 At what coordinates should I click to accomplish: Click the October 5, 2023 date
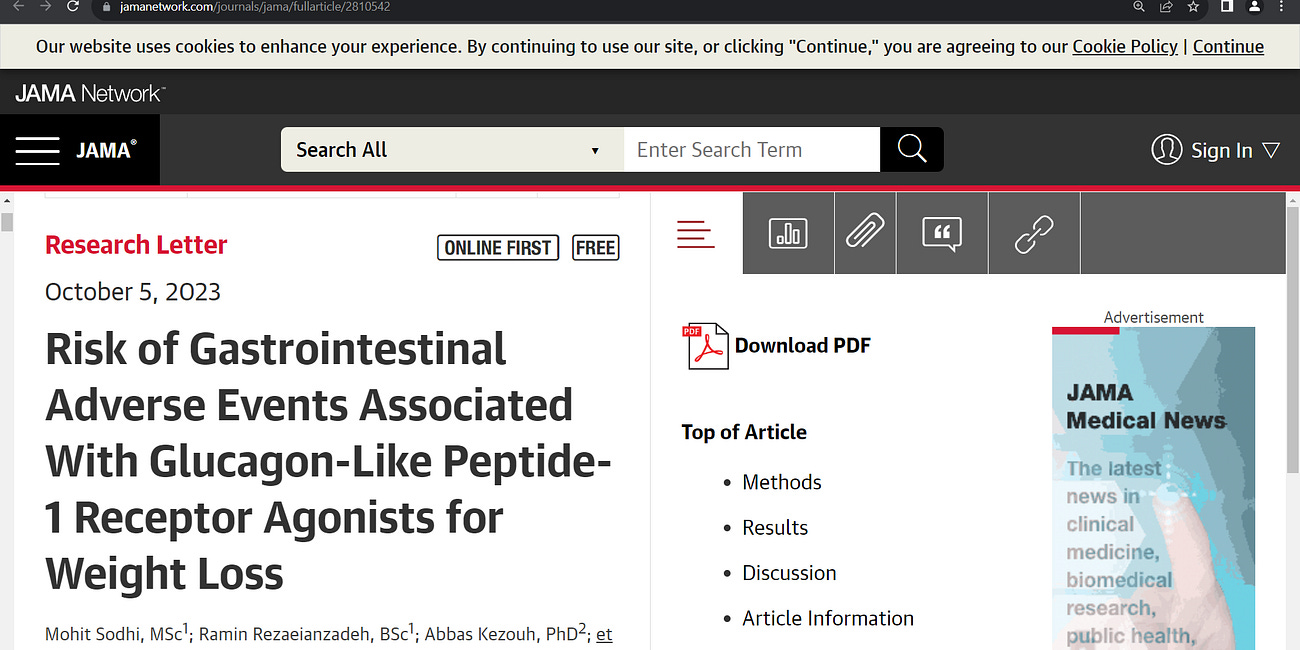click(x=133, y=292)
